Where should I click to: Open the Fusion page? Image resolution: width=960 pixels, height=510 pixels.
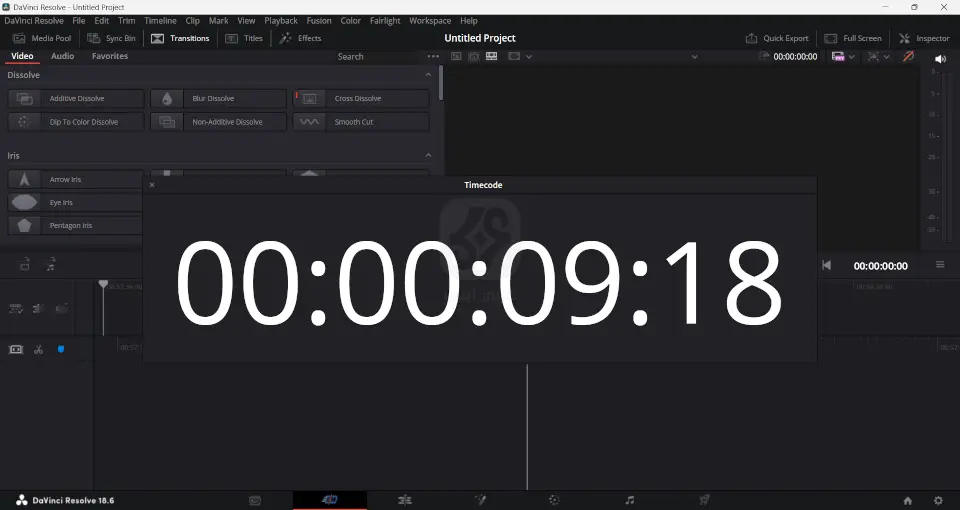(480, 500)
